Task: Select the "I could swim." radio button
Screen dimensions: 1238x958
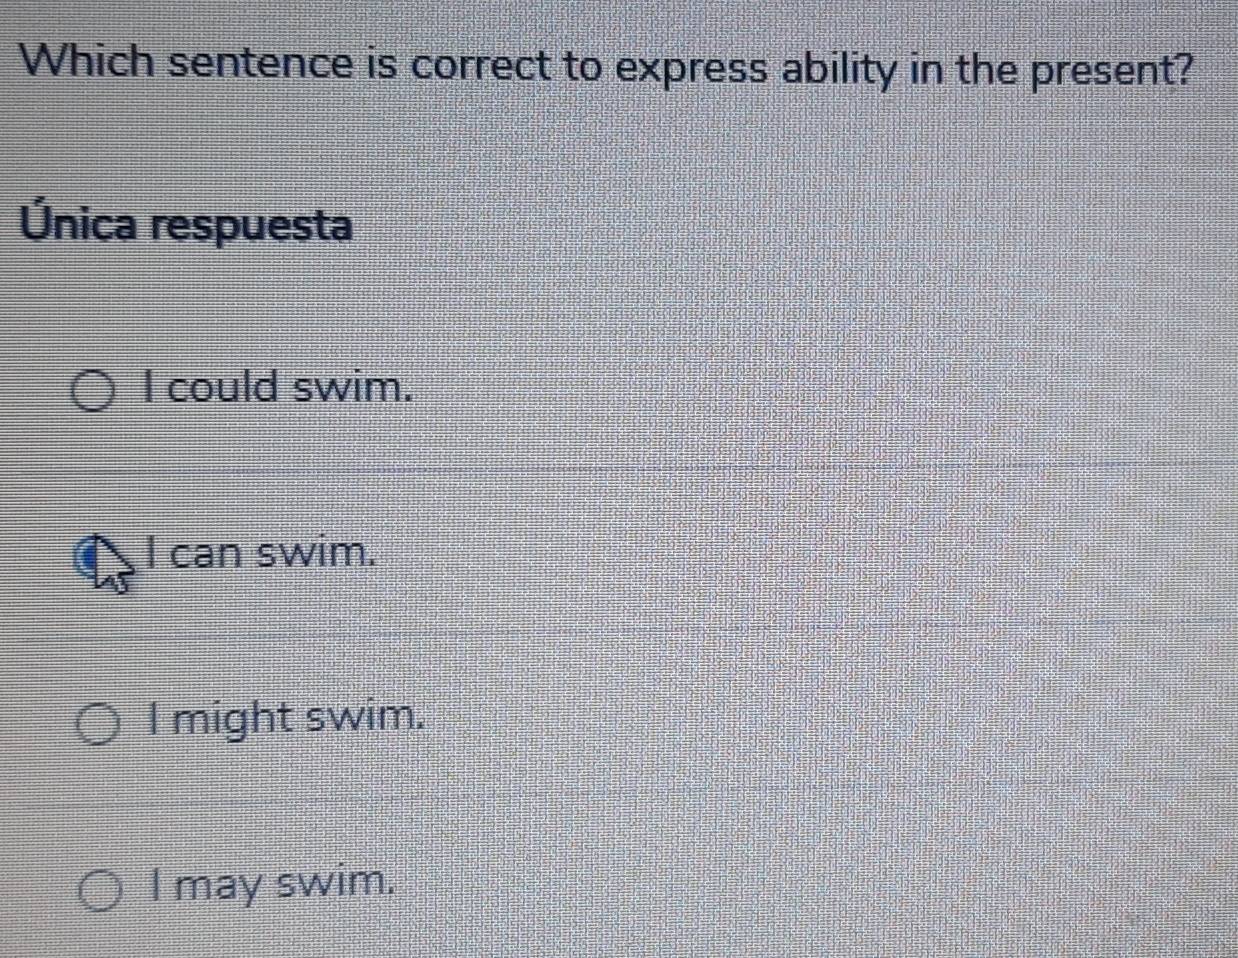Action: 92,392
